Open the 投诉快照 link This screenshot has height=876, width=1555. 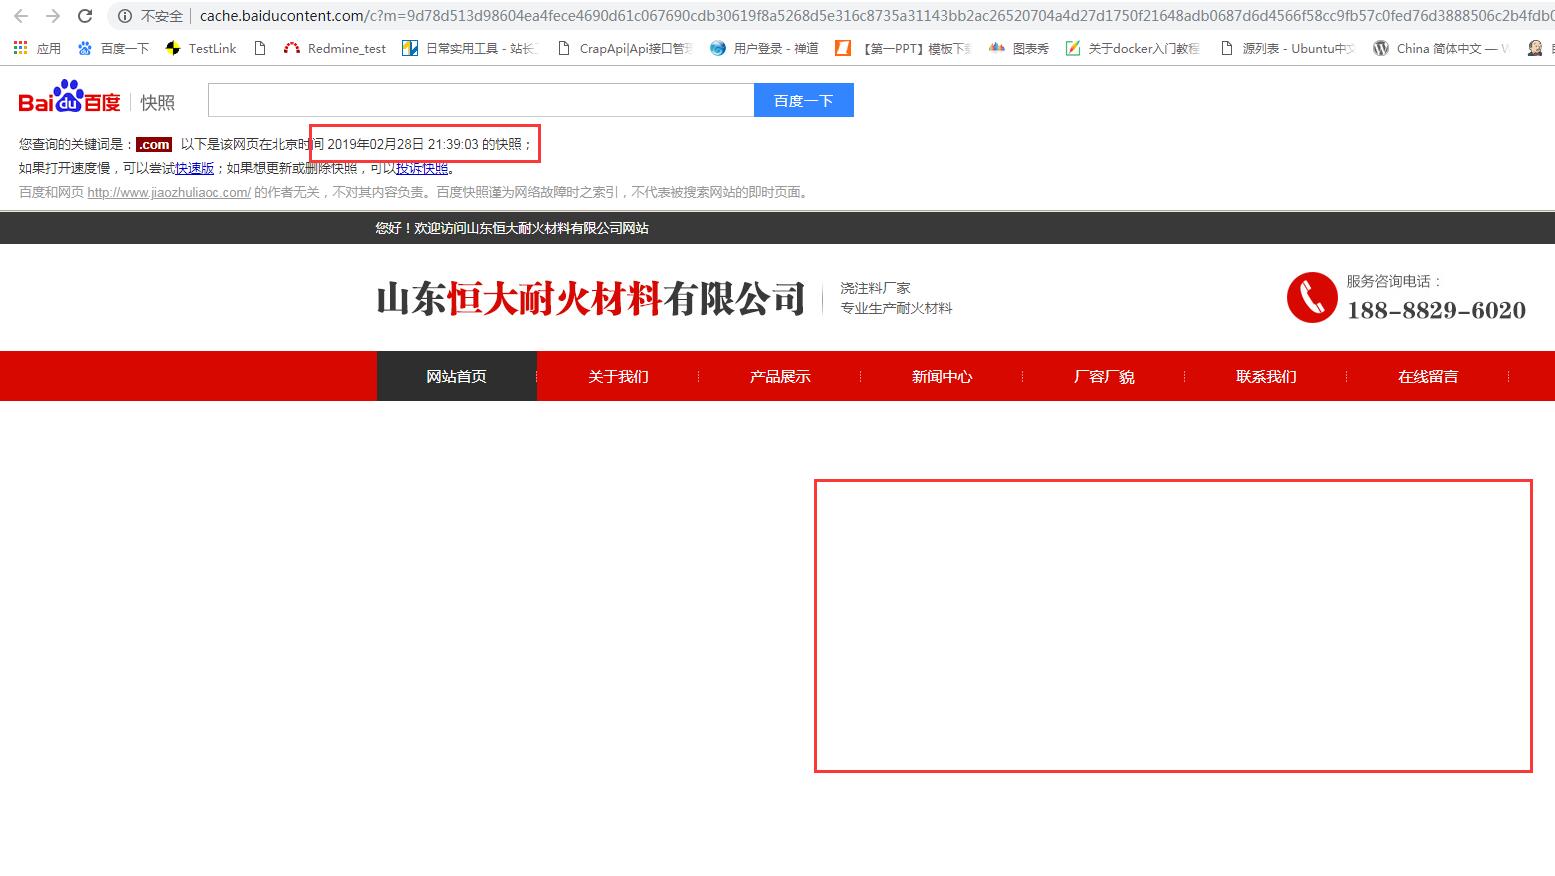click(422, 168)
